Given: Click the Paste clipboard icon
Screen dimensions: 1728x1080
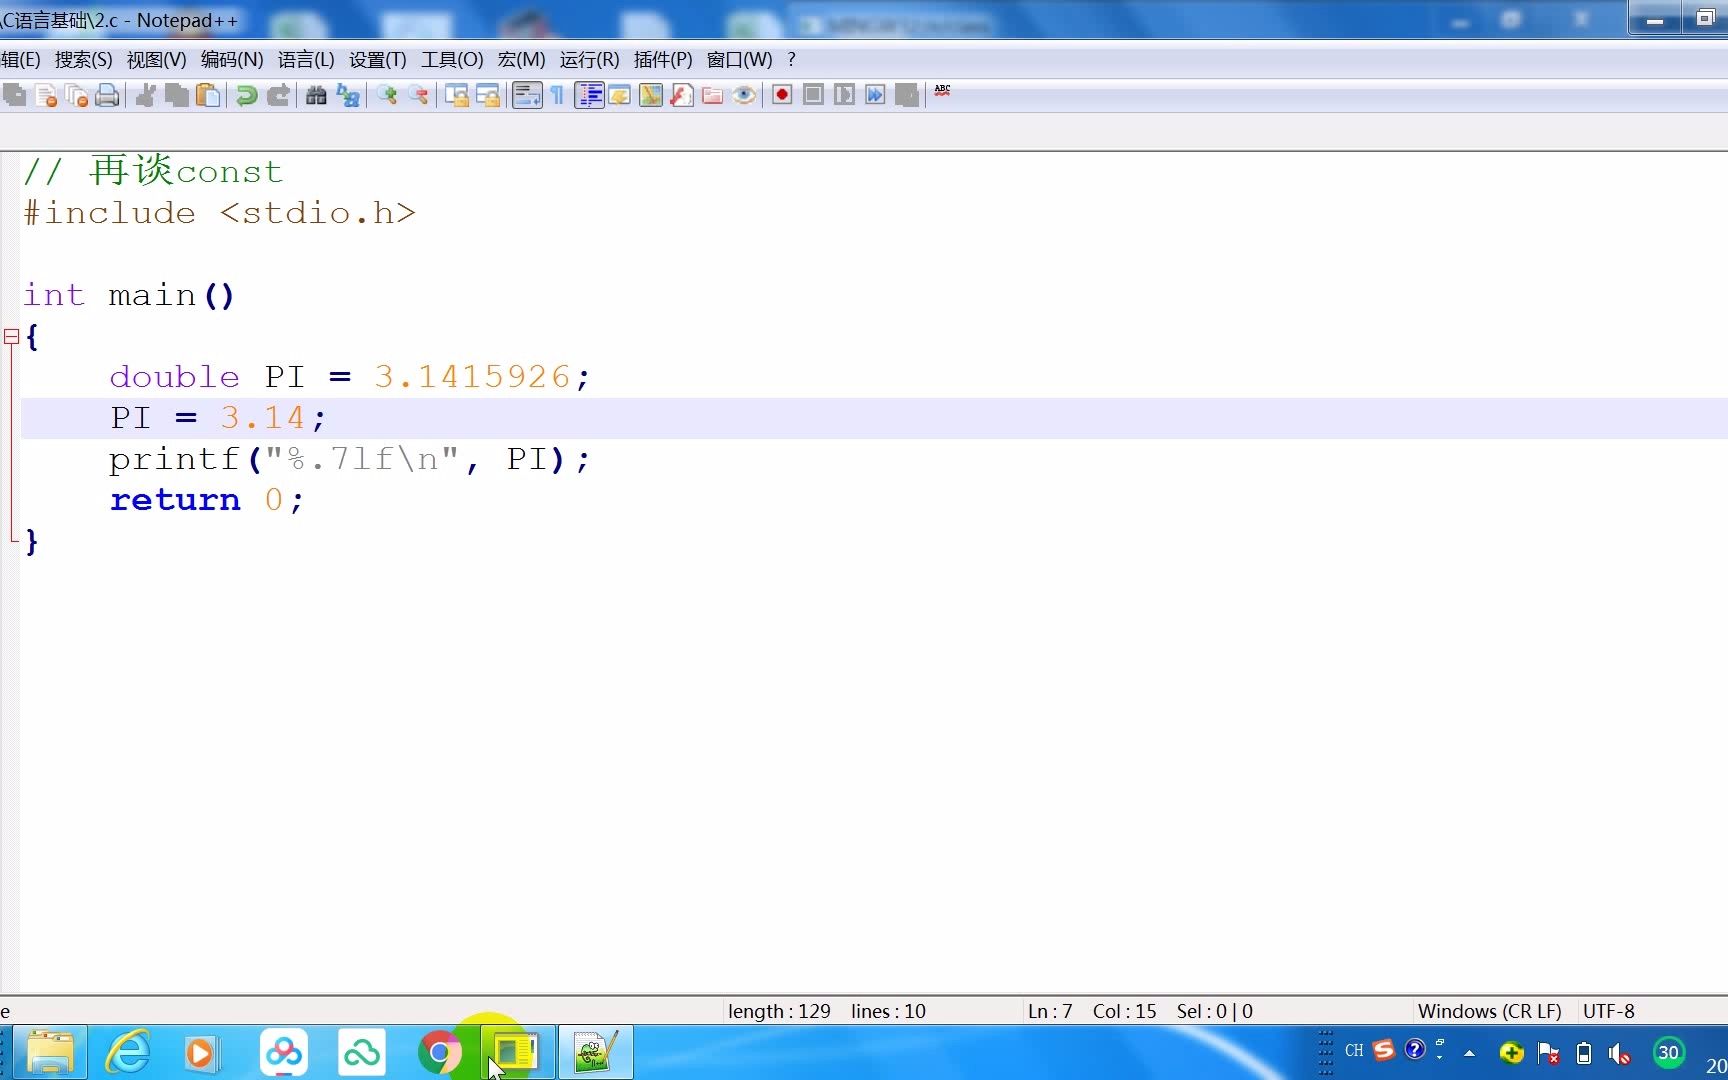Looking at the screenshot, I should click(x=208, y=95).
